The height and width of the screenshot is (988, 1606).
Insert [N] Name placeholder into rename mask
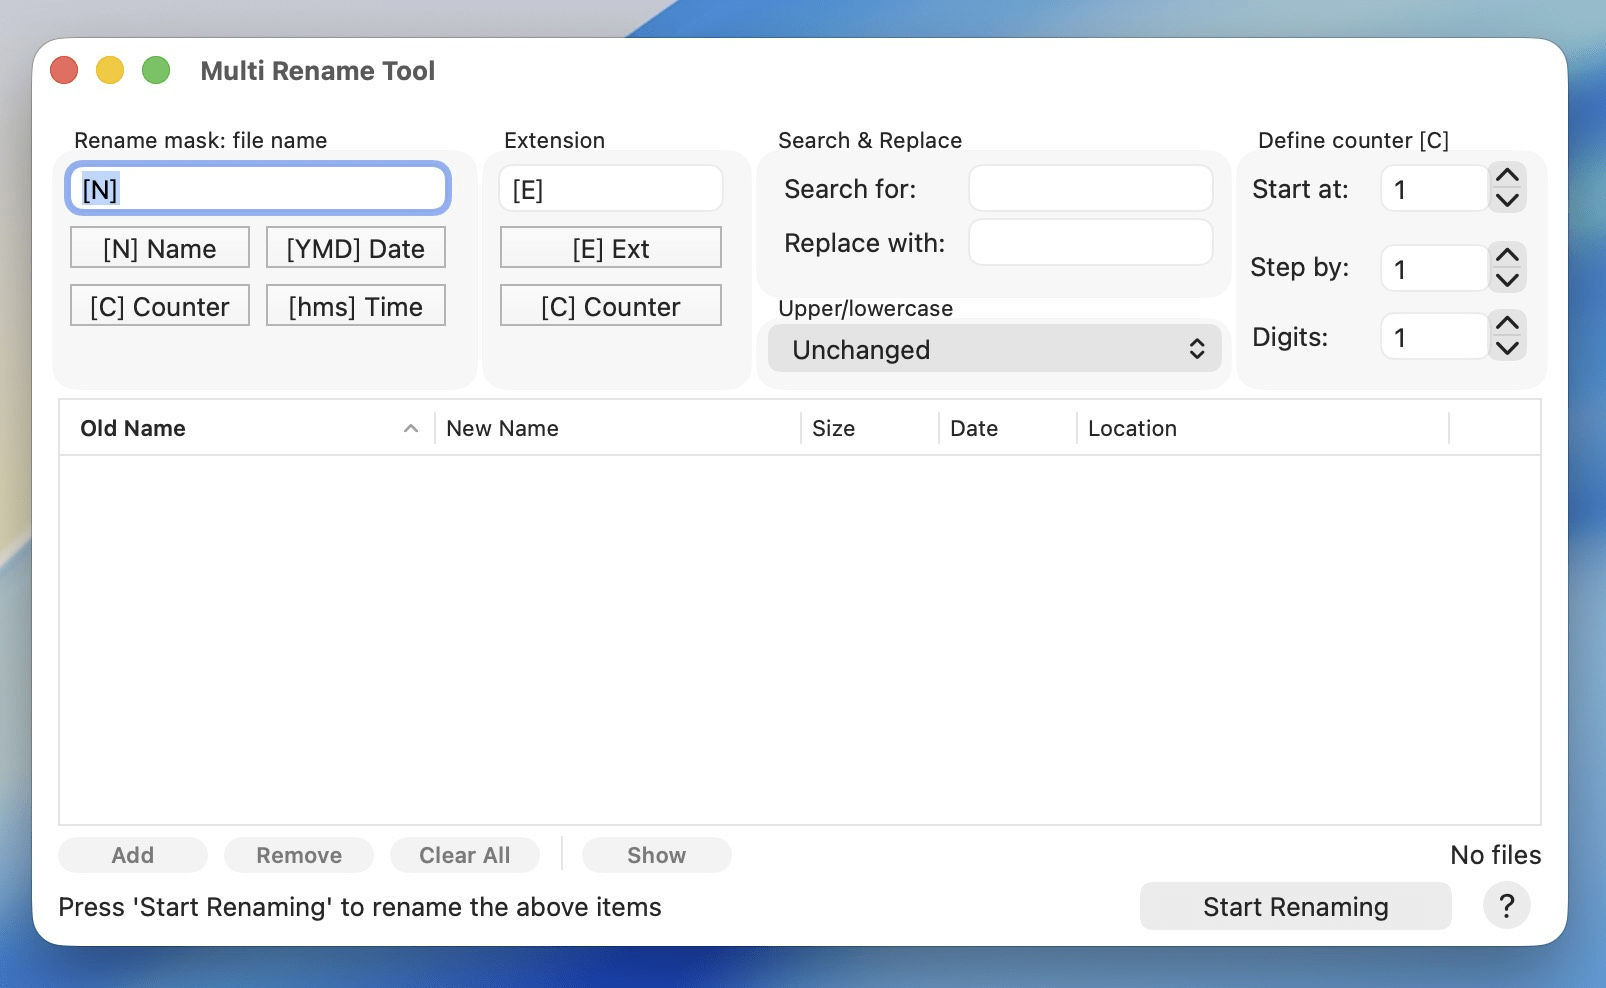pos(159,247)
